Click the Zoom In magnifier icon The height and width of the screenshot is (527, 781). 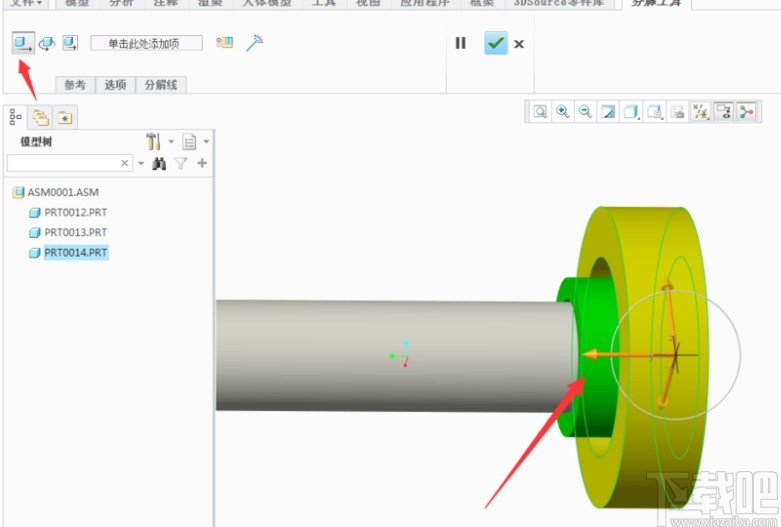pyautogui.click(x=563, y=112)
